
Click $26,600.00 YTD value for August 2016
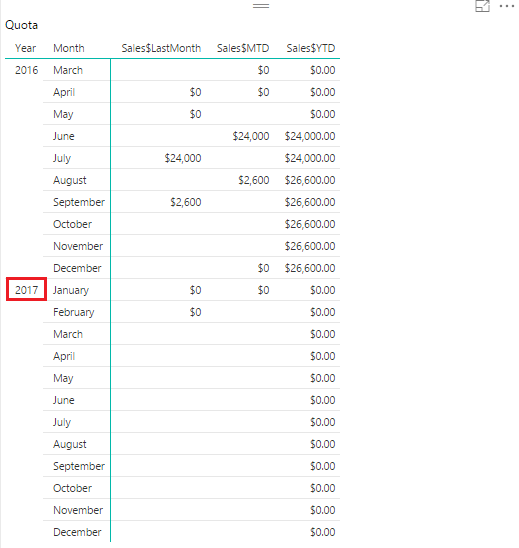pyautogui.click(x=310, y=180)
